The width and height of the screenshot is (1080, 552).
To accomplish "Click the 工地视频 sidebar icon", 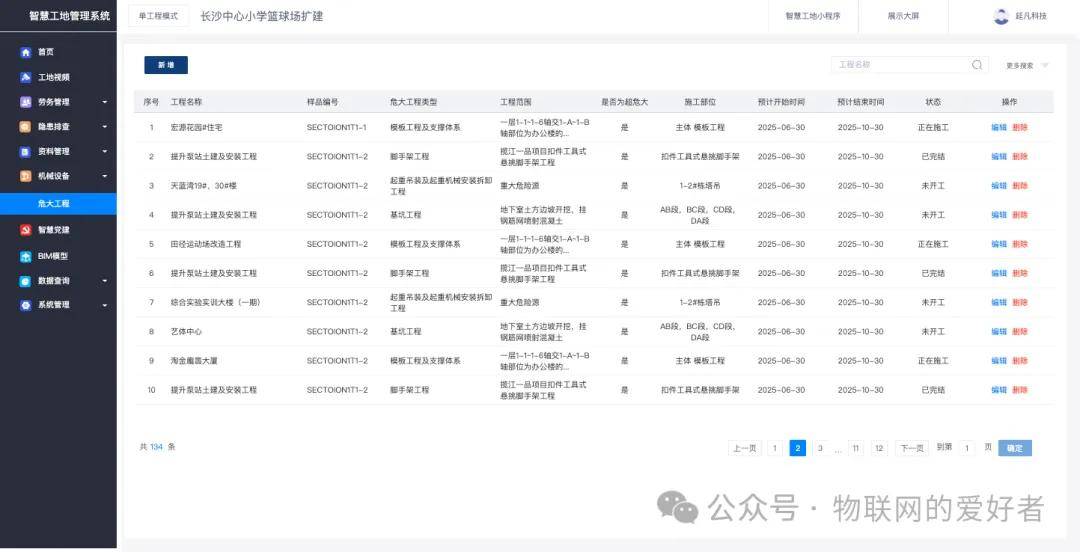I will click(x=25, y=77).
